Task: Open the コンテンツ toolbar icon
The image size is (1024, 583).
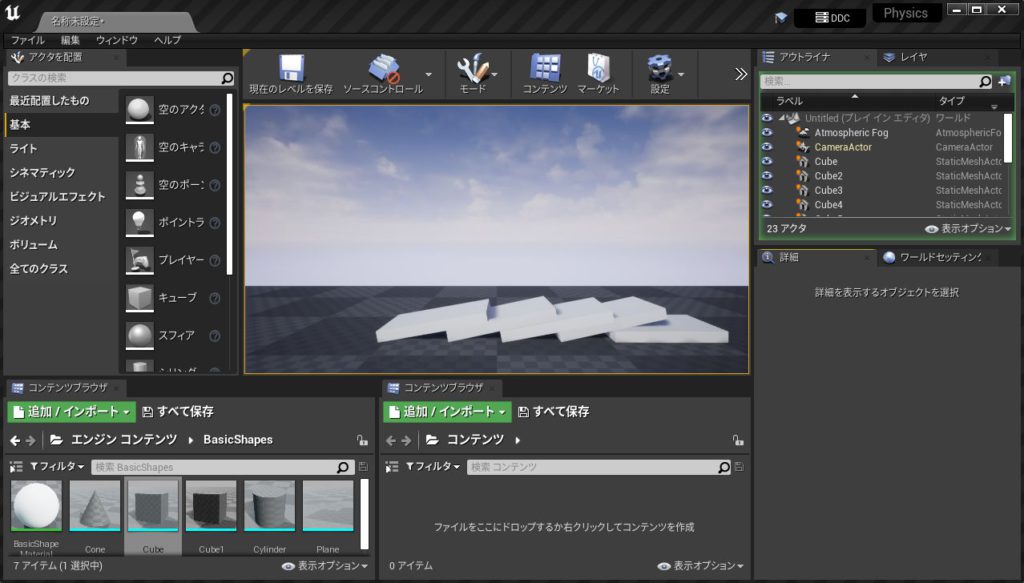Action: pos(545,68)
